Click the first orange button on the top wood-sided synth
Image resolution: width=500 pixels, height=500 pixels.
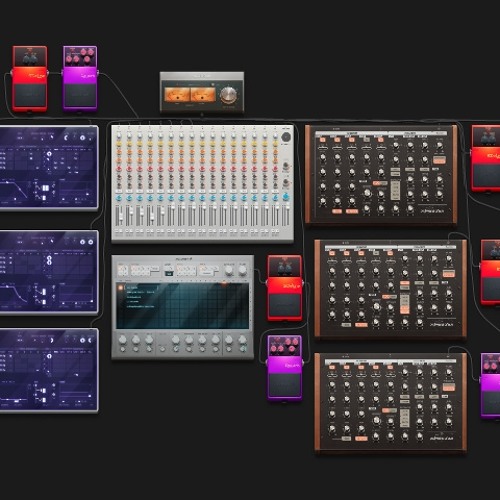pyautogui.click(x=323, y=140)
